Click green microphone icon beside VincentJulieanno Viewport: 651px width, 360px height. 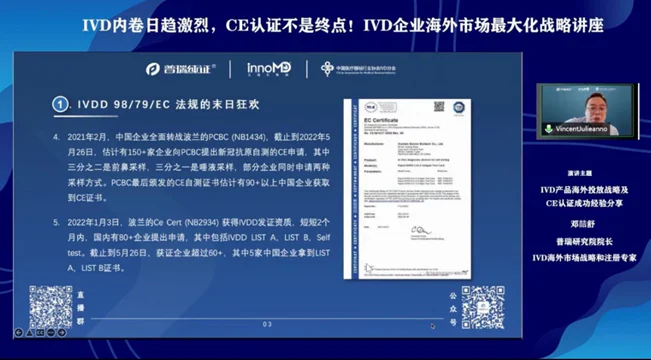point(548,129)
